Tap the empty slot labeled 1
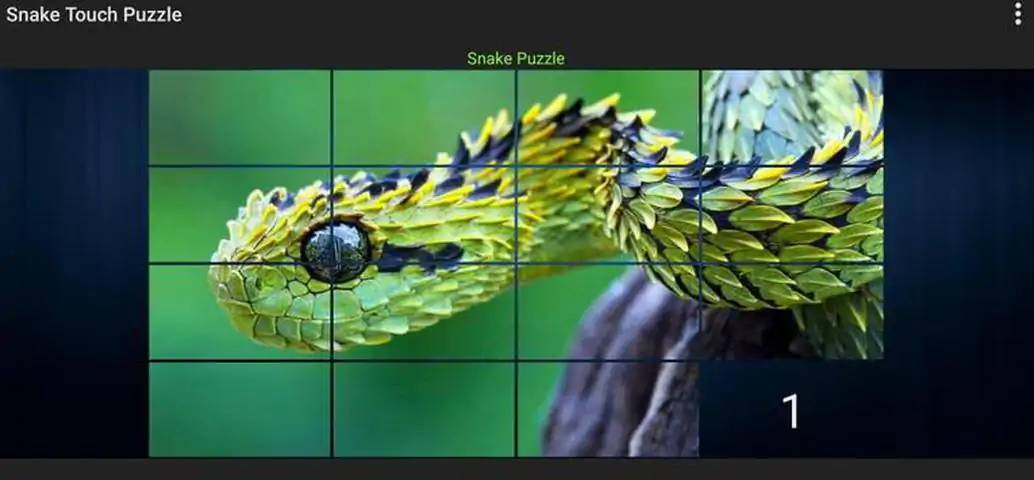The image size is (1034, 480). [x=791, y=409]
